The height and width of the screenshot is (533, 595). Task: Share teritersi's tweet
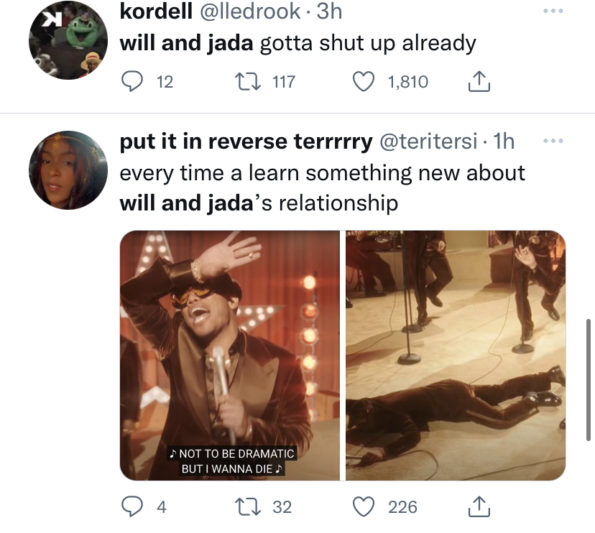(479, 507)
